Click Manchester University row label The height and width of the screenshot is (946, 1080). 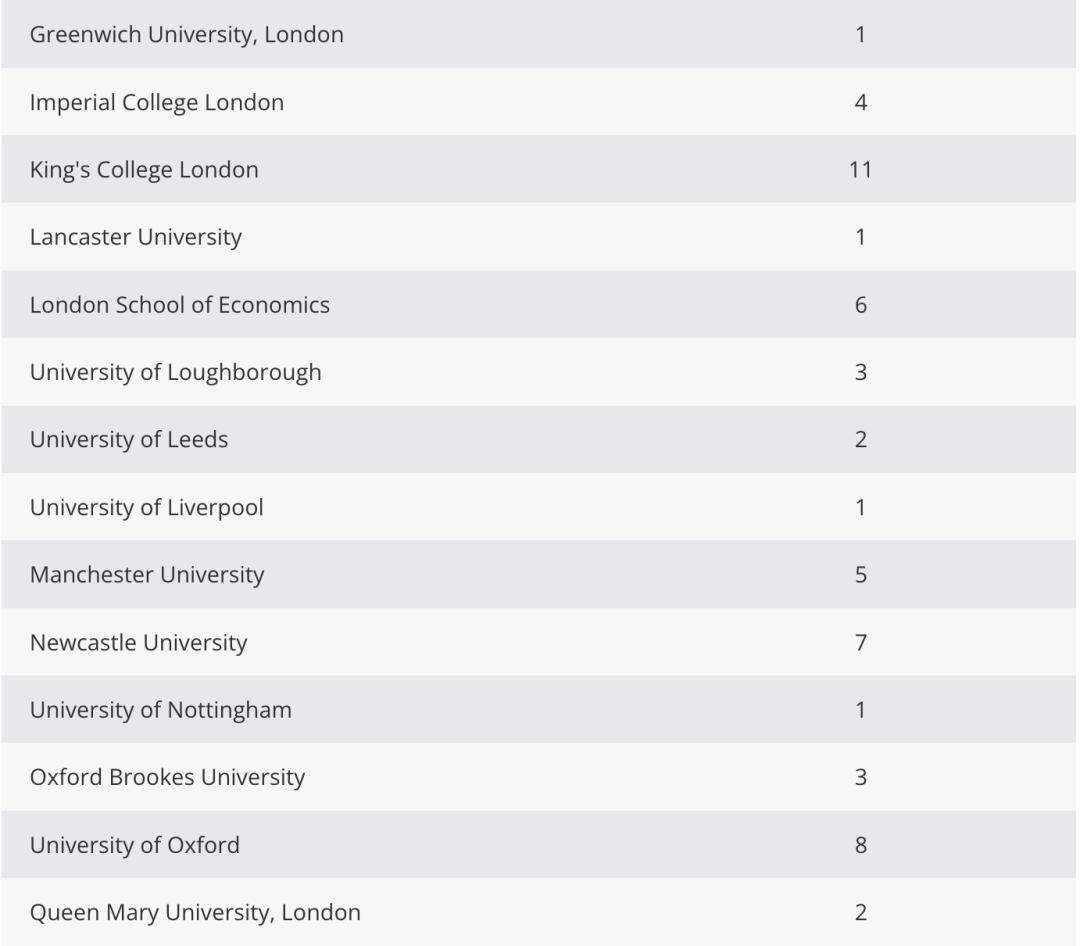[x=146, y=575]
